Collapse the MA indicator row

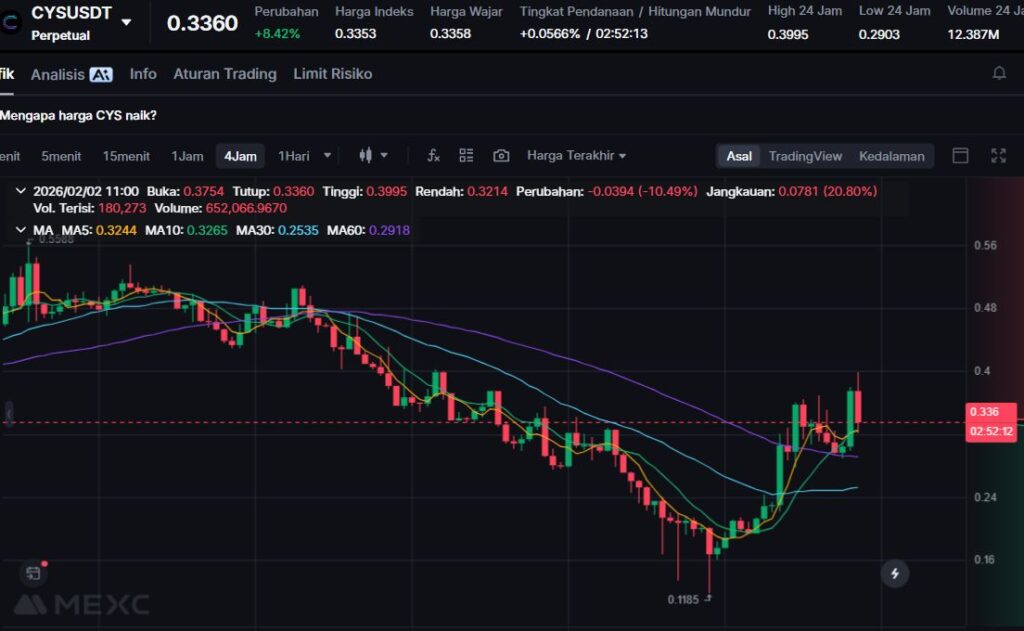22,230
